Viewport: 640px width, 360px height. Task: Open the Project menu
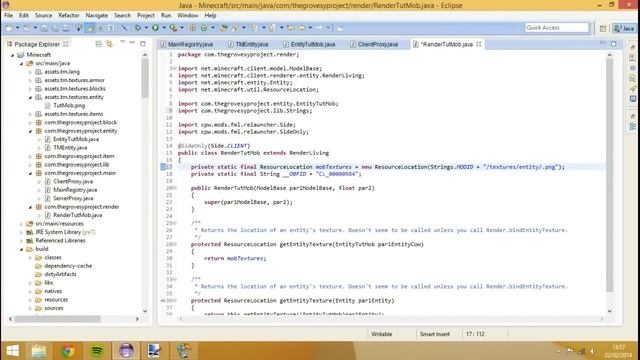[146, 16]
